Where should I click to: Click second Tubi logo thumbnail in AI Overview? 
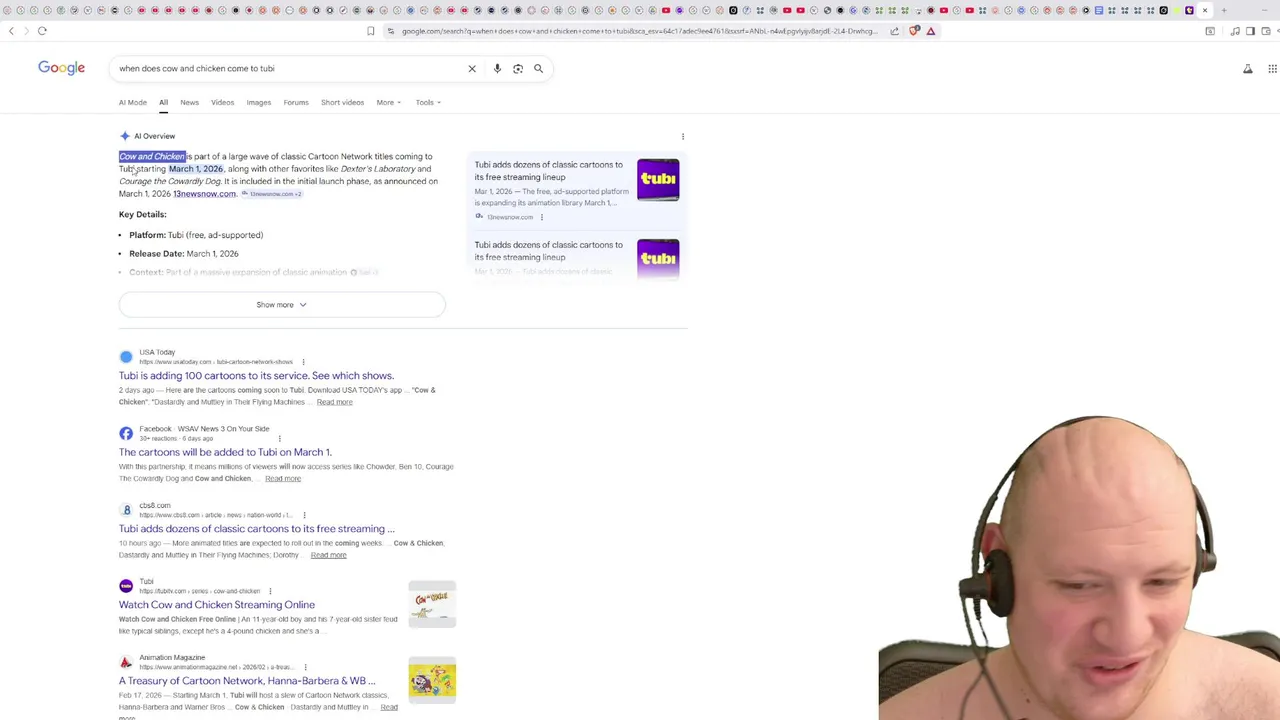click(658, 259)
